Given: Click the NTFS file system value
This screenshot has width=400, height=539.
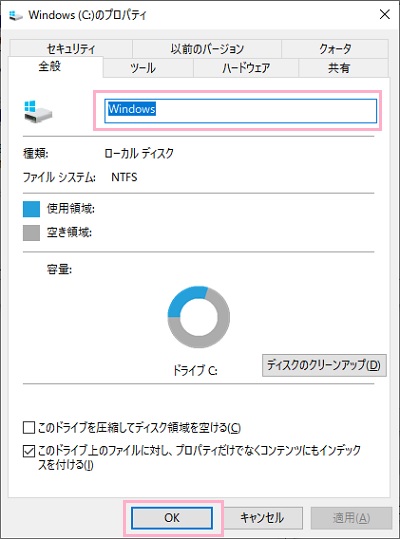Looking at the screenshot, I should coord(124,177).
